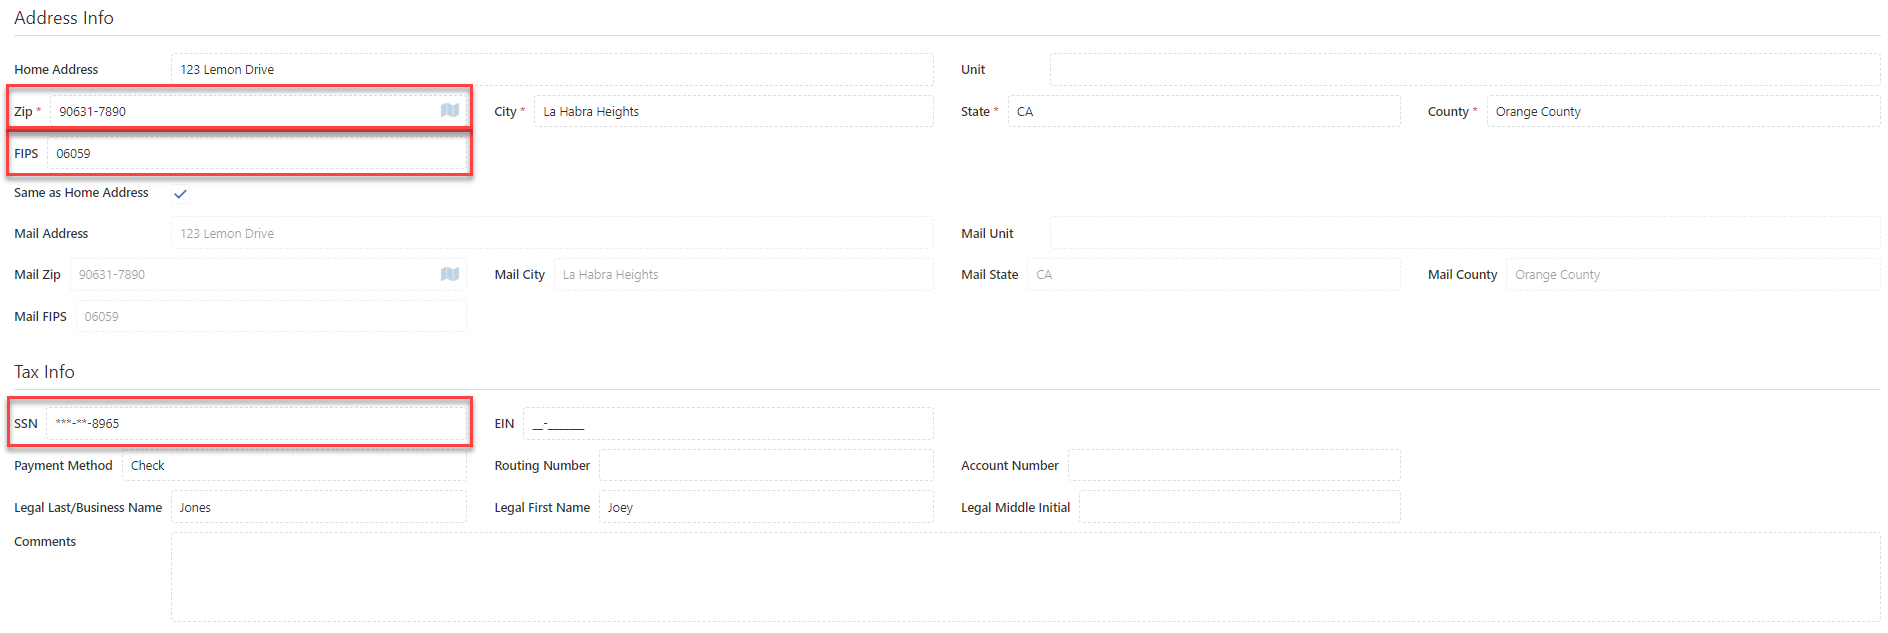Click the Comments text area
The image size is (1888, 633).
[1026, 577]
